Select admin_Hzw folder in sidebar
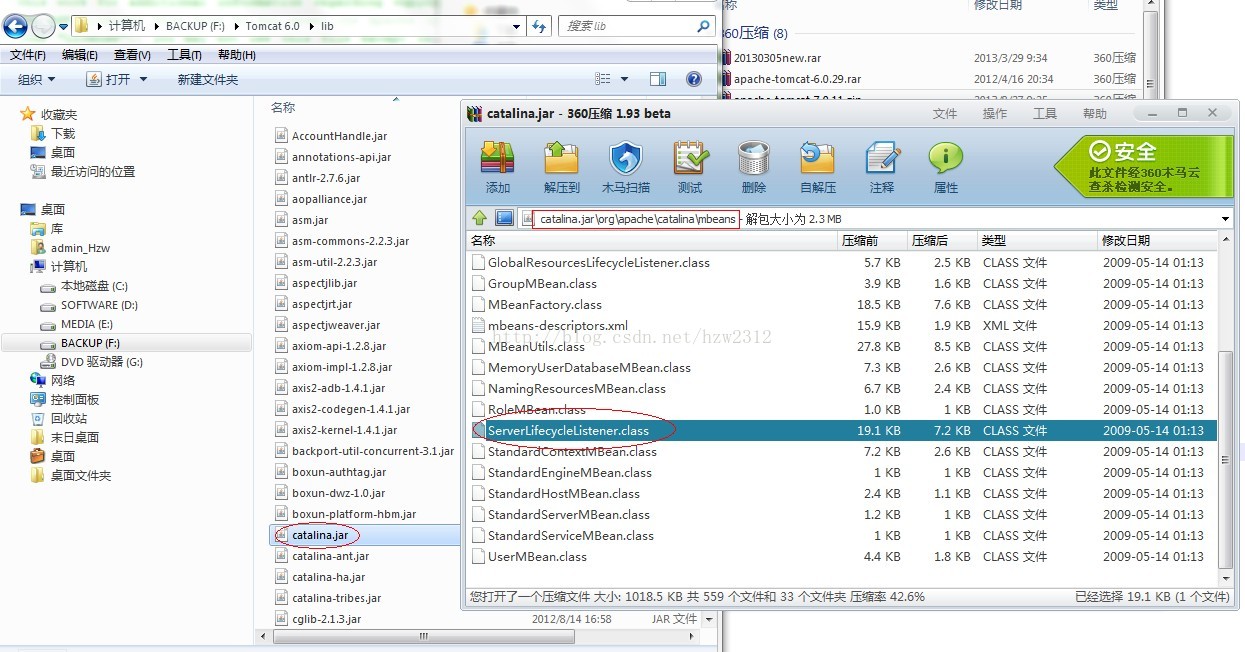This screenshot has width=1245, height=652. (x=71, y=247)
